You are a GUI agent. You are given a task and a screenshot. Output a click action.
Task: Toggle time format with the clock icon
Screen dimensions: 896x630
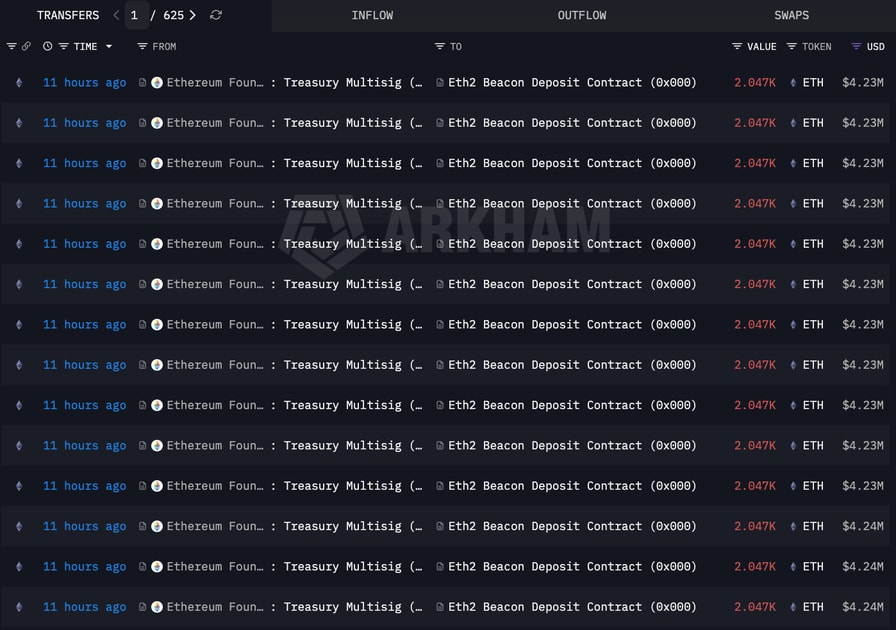47,47
